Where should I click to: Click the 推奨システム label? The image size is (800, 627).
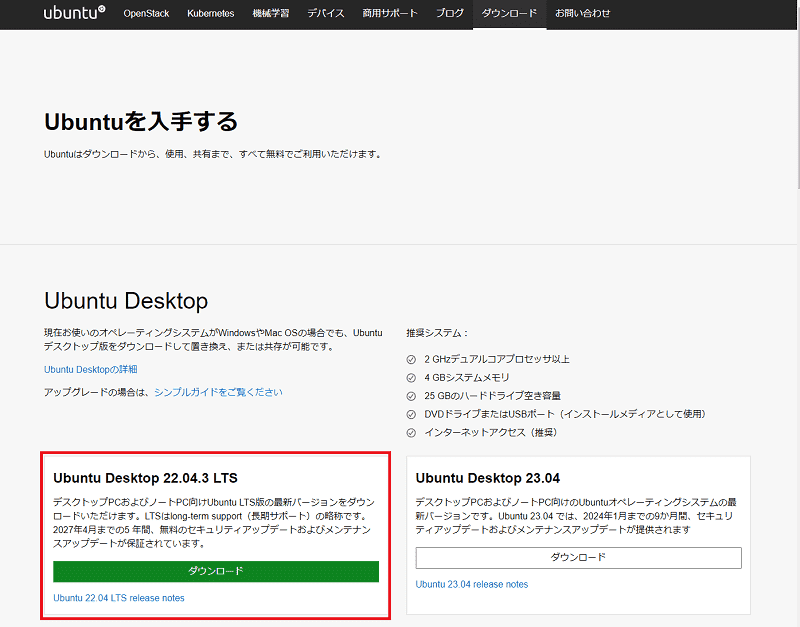(x=437, y=333)
